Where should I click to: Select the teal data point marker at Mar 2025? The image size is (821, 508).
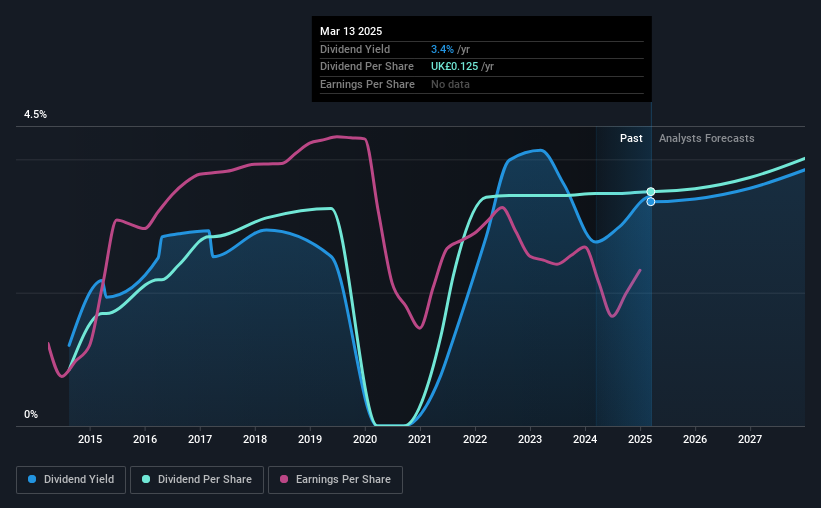[651, 192]
